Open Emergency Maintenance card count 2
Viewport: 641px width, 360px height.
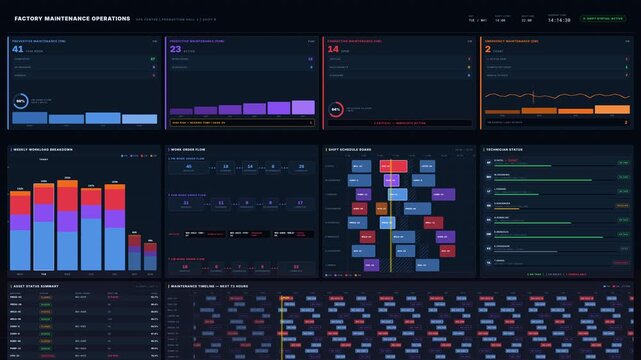coord(488,49)
